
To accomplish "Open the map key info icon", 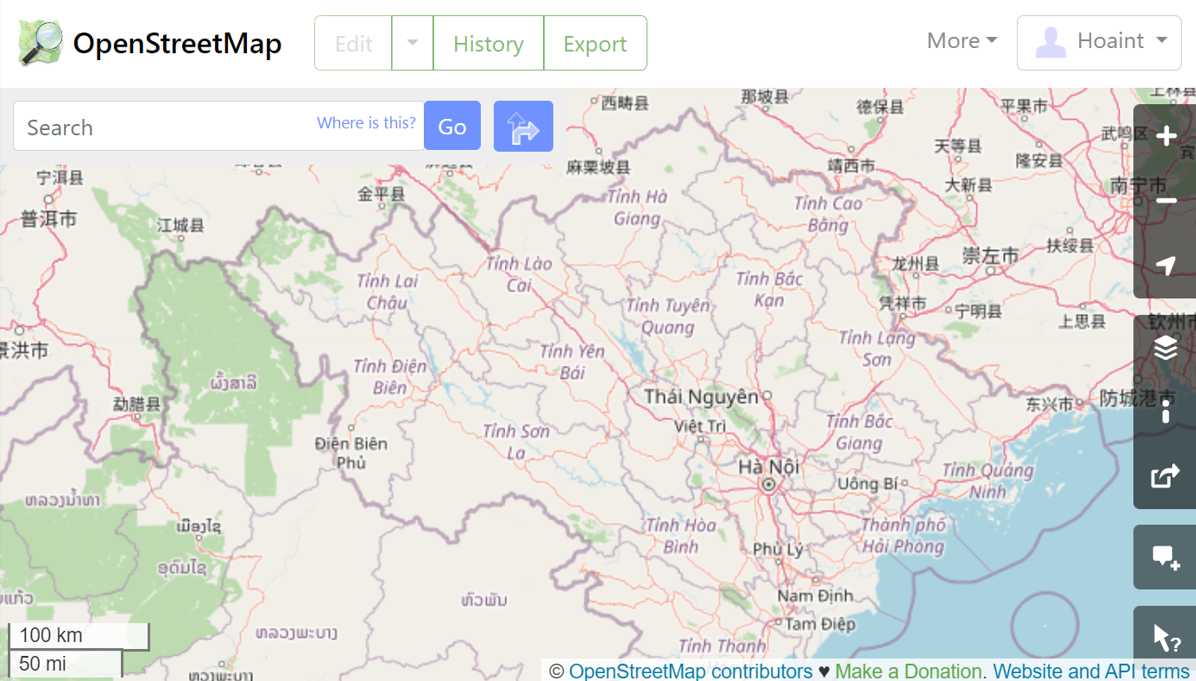I will (x=1165, y=413).
